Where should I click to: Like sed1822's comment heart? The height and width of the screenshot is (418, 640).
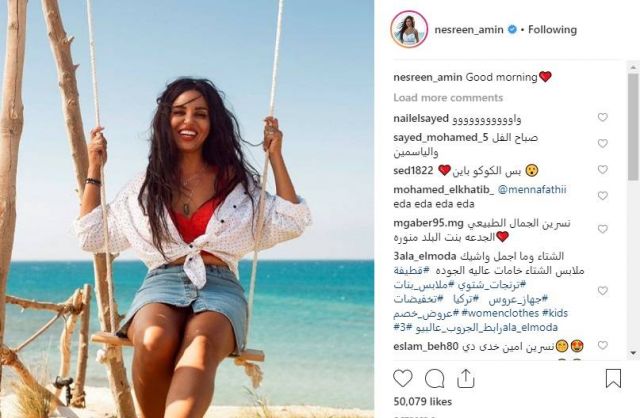(x=602, y=169)
